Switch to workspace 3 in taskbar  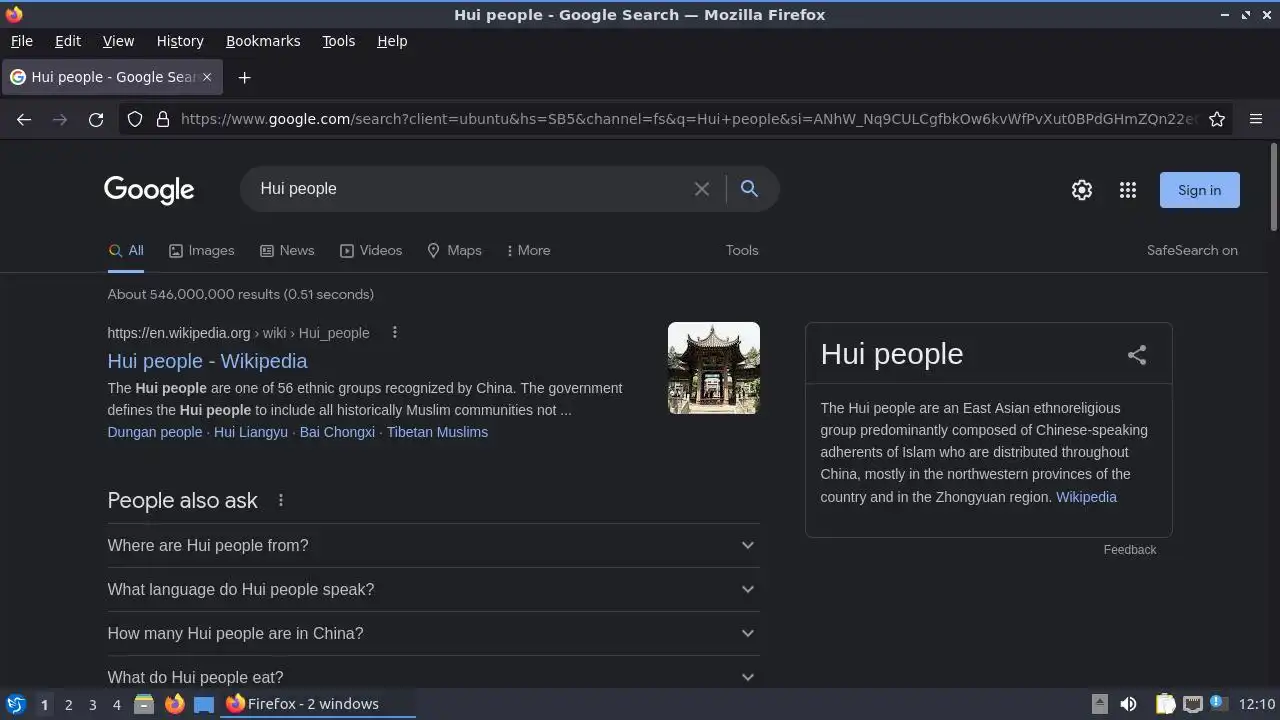pyautogui.click(x=92, y=704)
